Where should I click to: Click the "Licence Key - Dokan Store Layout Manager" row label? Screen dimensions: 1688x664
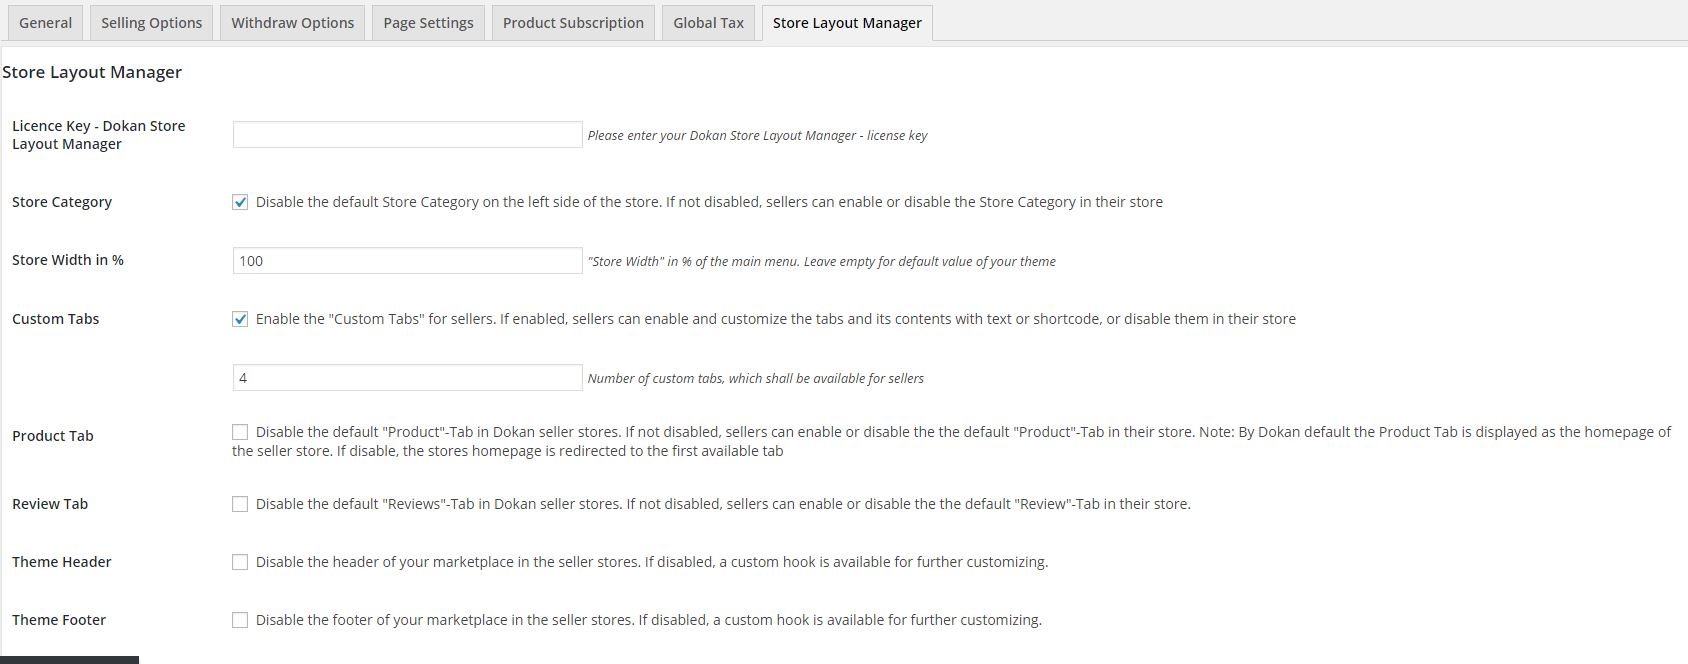pyautogui.click(x=99, y=135)
